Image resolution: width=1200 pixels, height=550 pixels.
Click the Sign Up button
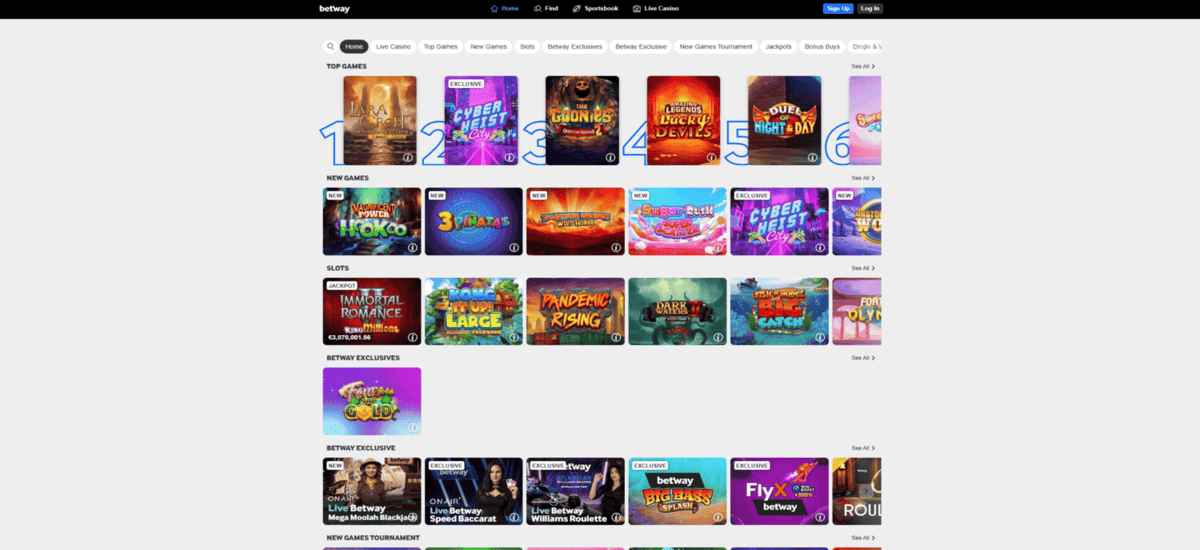838,8
